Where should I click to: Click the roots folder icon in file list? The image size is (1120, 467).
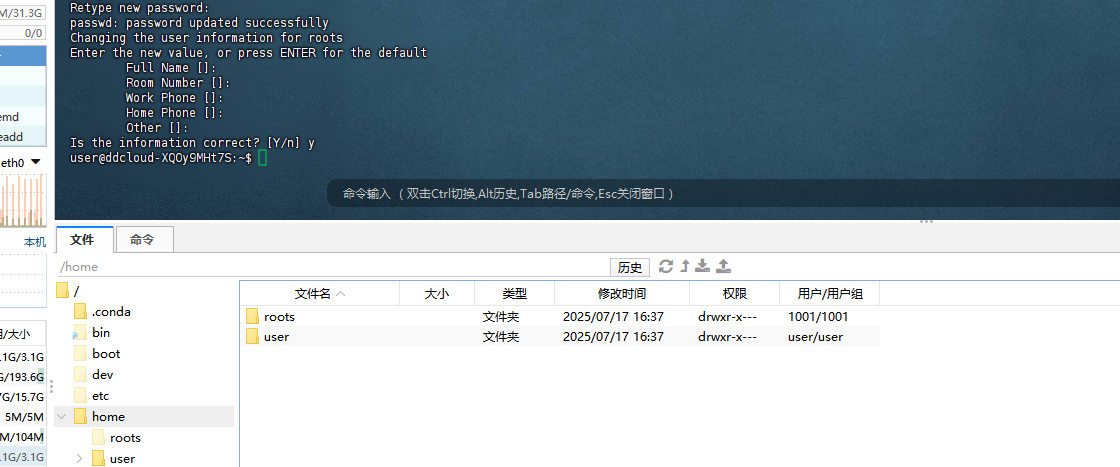click(x=252, y=316)
